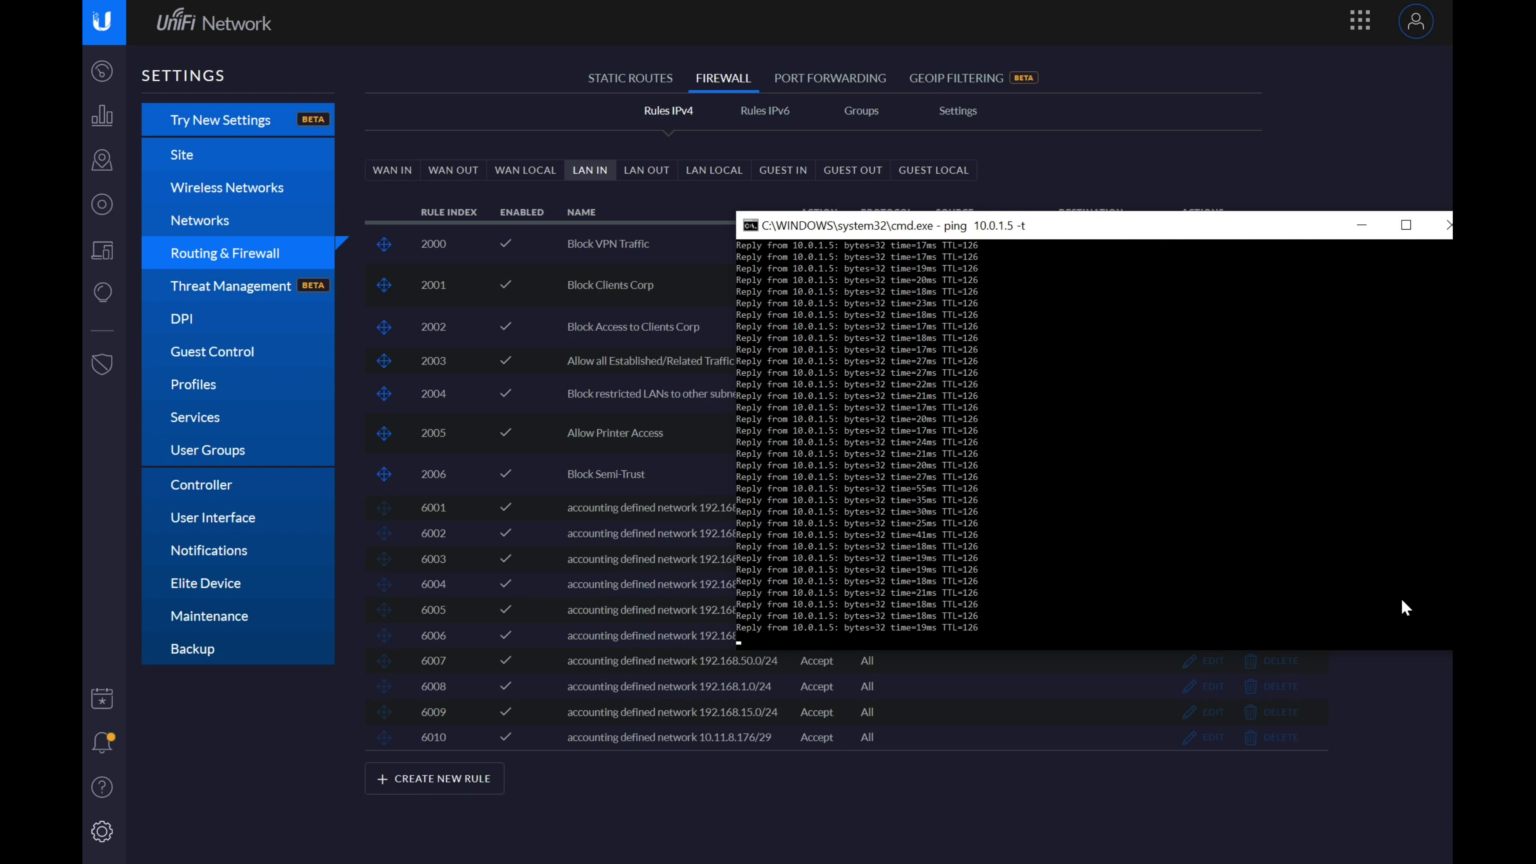Select the Devices icon in the sidebar
1536x864 pixels.
102,250
